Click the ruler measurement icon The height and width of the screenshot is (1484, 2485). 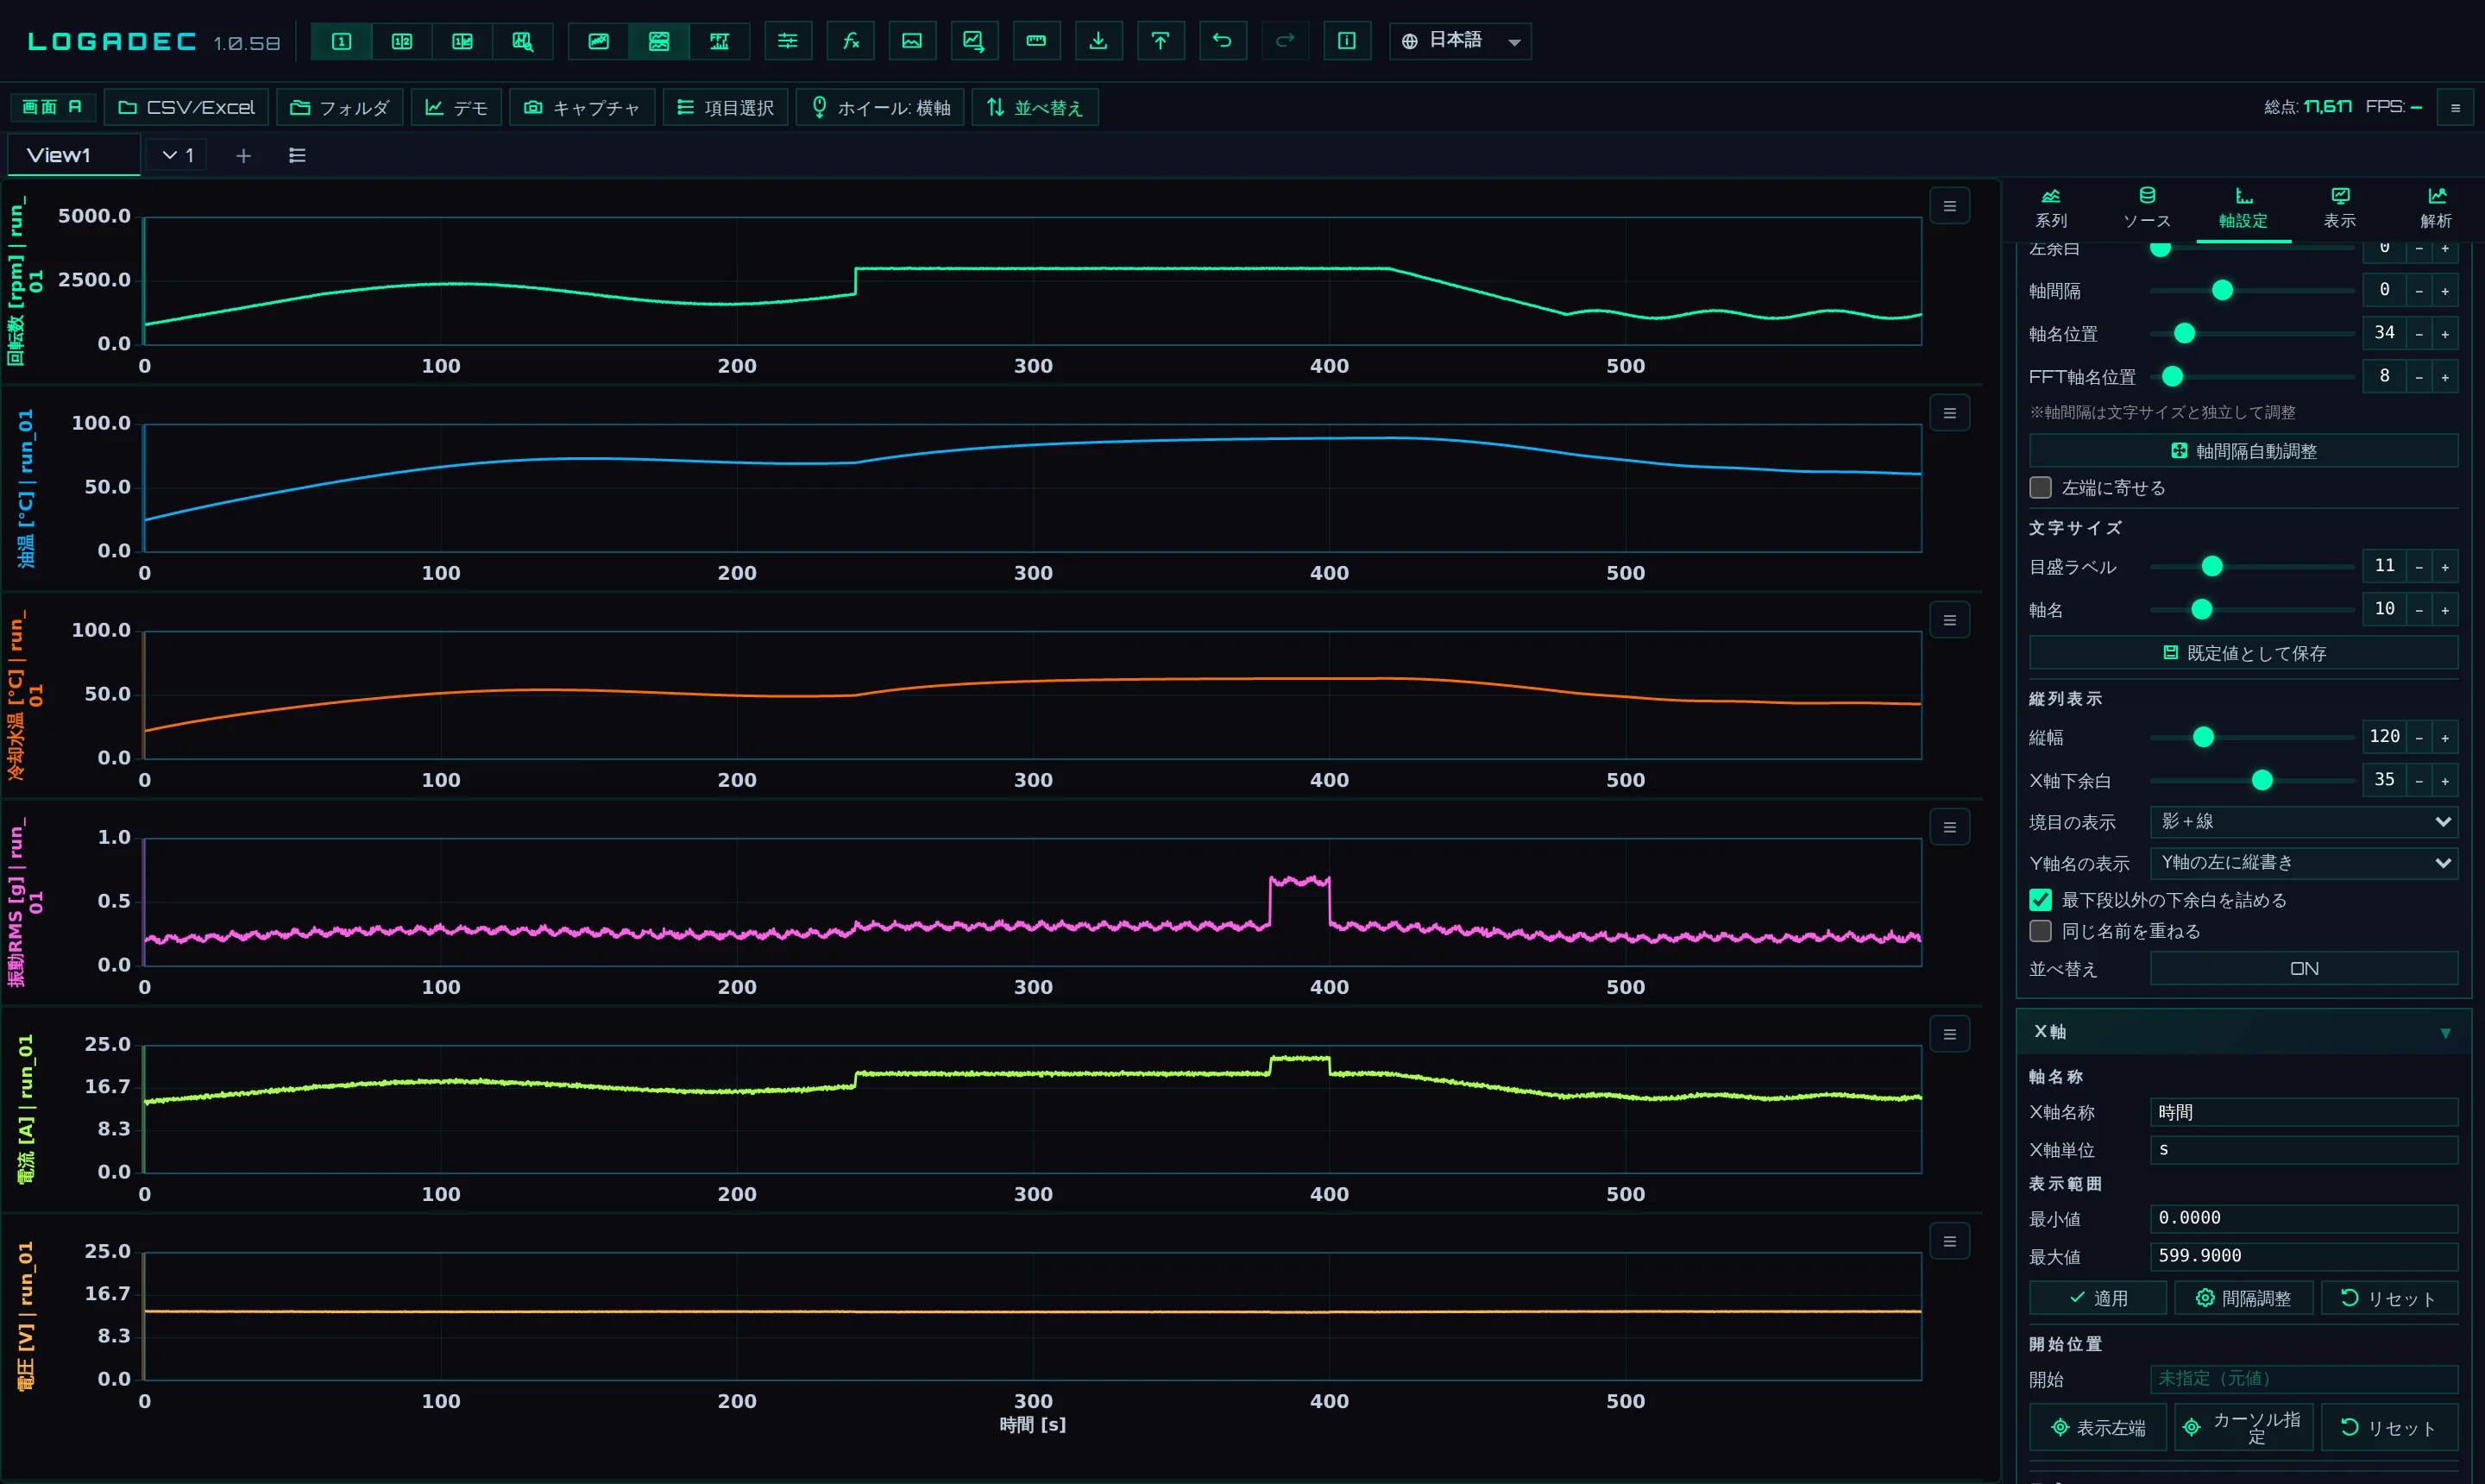click(1036, 41)
